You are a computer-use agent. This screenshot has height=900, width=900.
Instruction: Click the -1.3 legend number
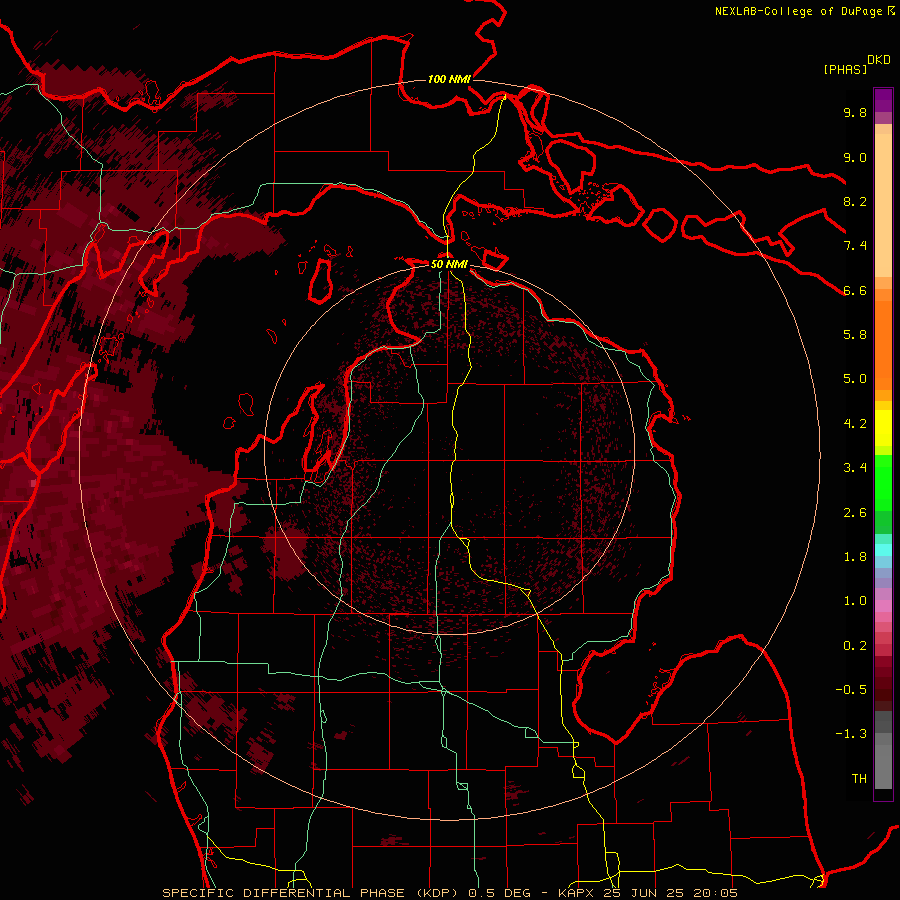point(851,734)
